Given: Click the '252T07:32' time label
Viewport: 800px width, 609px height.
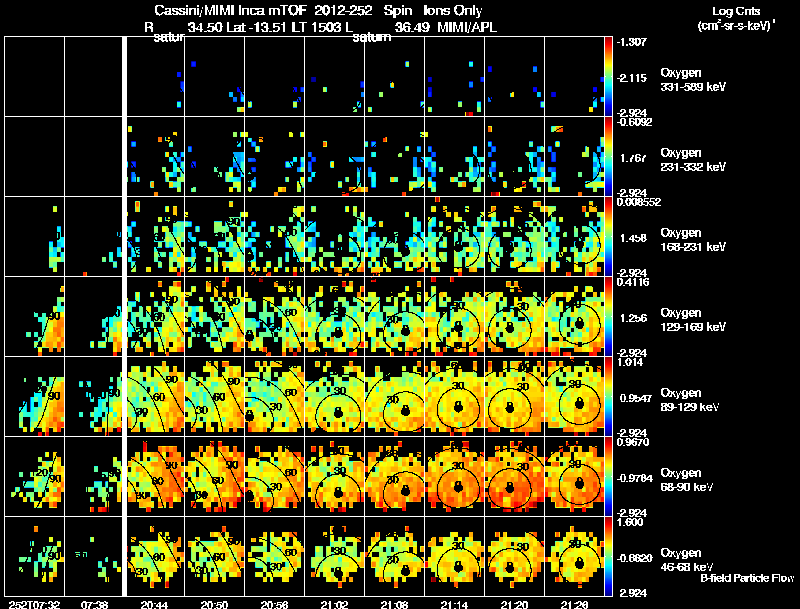Looking at the screenshot, I should pyautogui.click(x=34, y=604).
